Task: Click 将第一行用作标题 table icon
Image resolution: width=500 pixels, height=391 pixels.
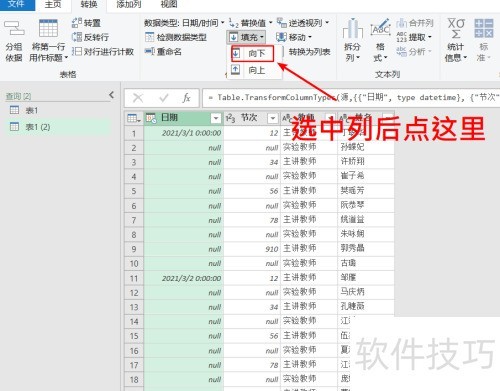Action: click(48, 29)
